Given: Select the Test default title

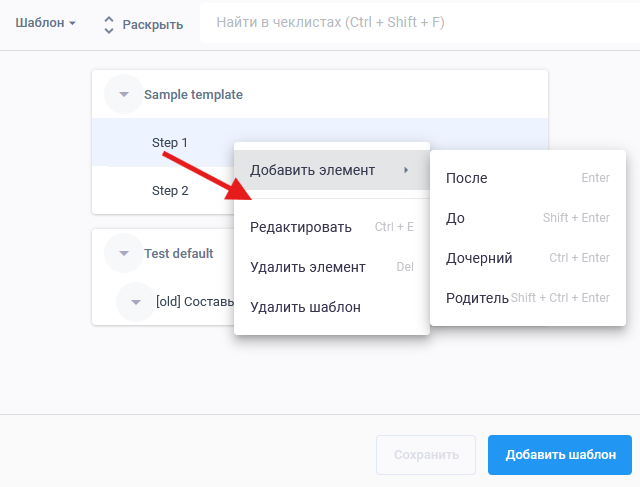Looking at the screenshot, I should [x=178, y=254].
